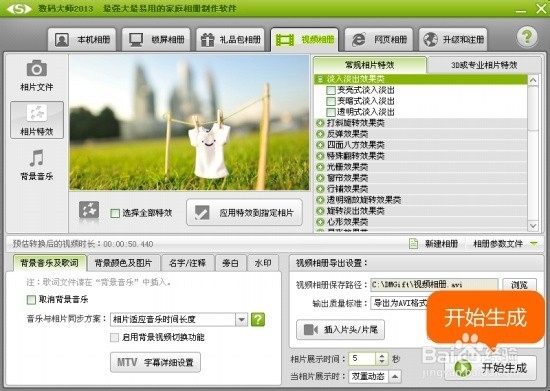Open the 相片文件 camera panel
The height and width of the screenshot is (391, 550).
(x=36, y=76)
